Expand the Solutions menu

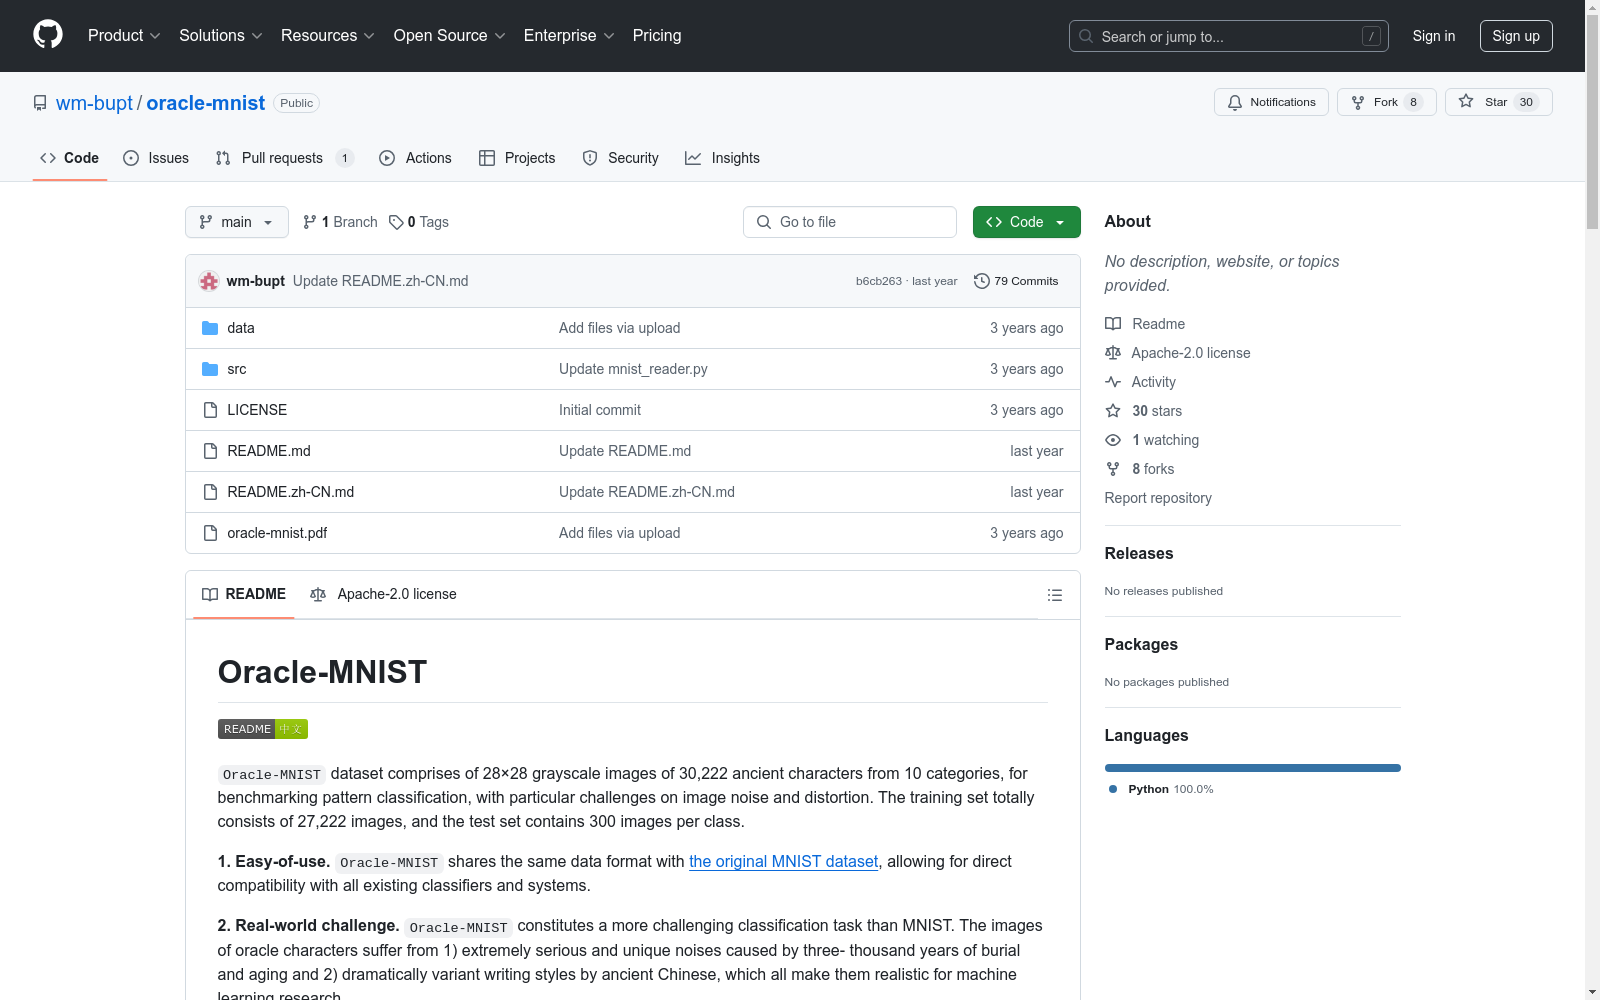pos(221,35)
